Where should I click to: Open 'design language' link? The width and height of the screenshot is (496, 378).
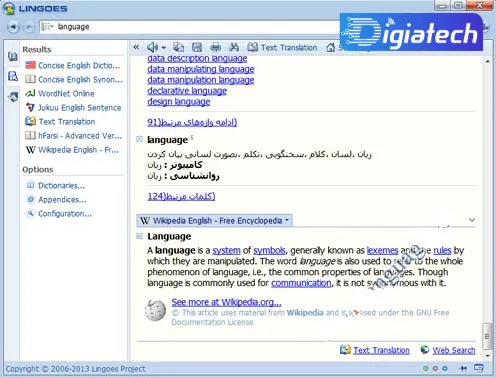(179, 102)
